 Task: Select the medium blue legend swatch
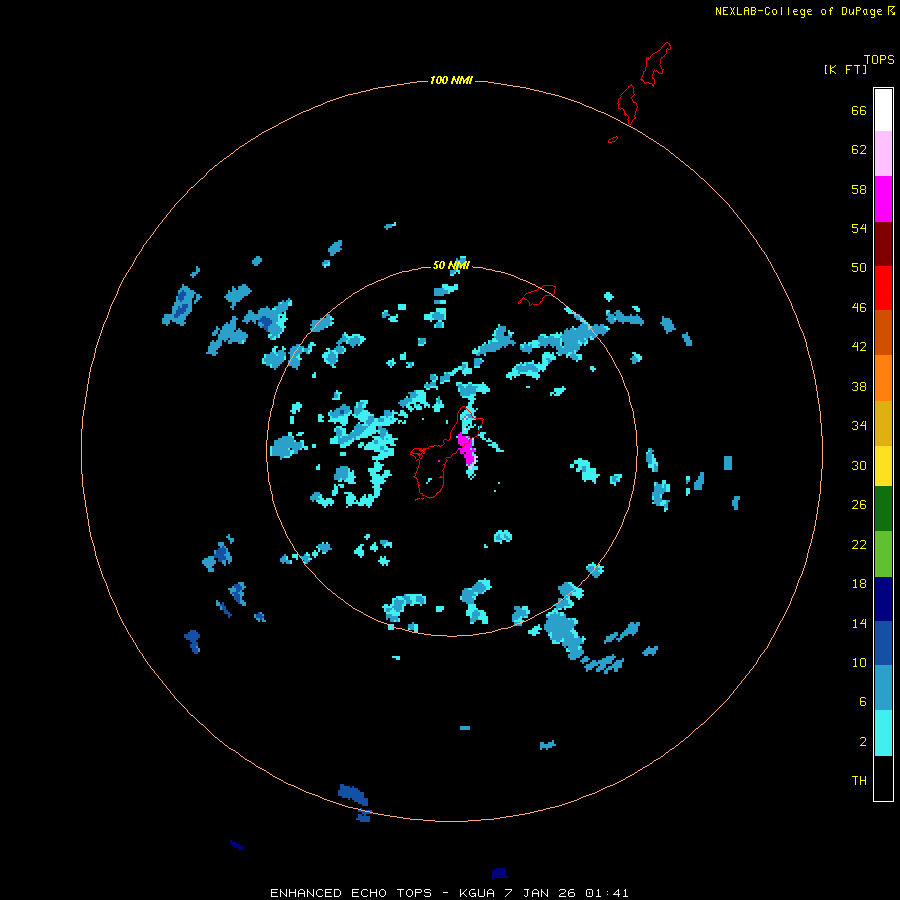[x=883, y=643]
